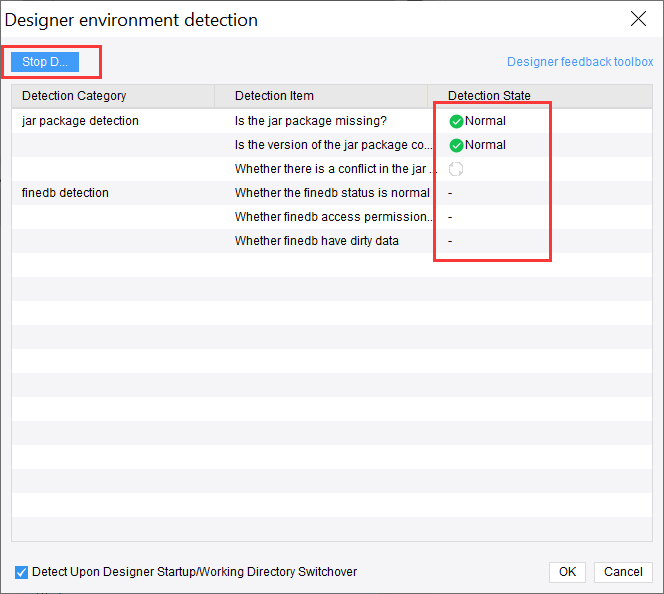The height and width of the screenshot is (594, 664).
Task: Click the Stop Detection button
Action: coord(45,62)
